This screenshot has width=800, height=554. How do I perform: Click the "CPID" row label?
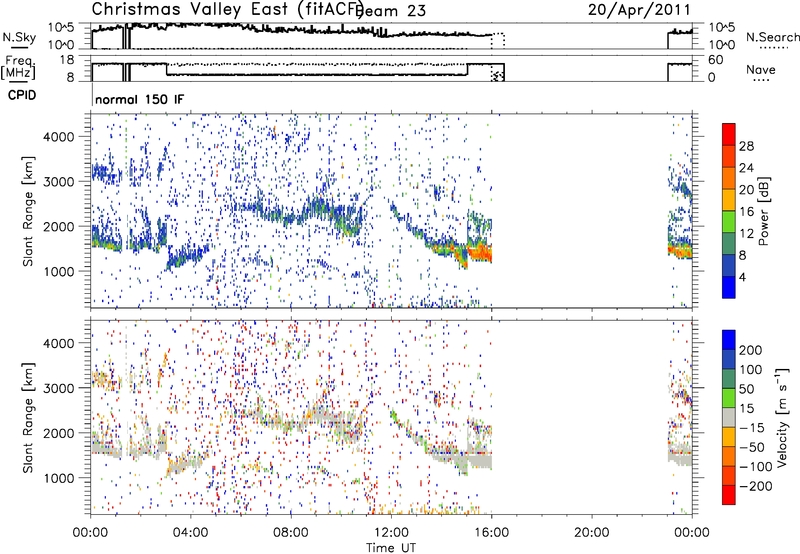tap(22, 95)
